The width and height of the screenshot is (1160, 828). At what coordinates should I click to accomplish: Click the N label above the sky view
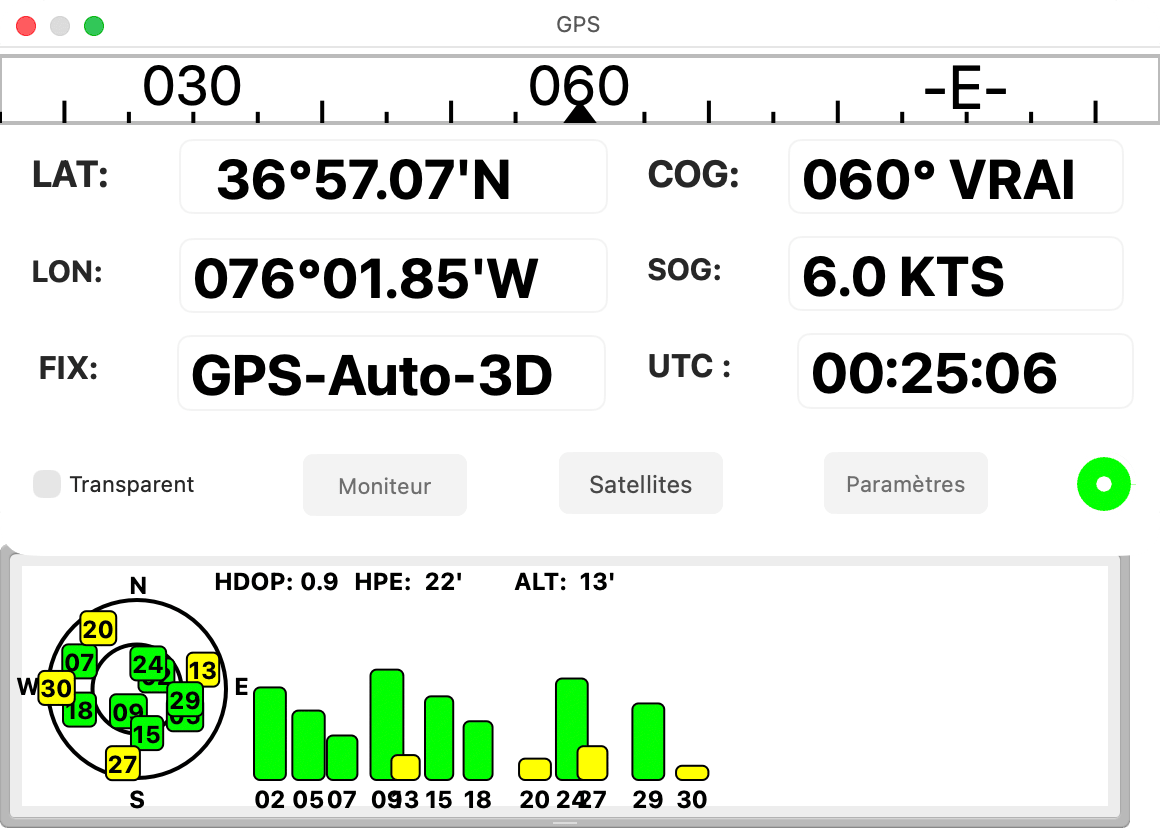(x=138, y=585)
